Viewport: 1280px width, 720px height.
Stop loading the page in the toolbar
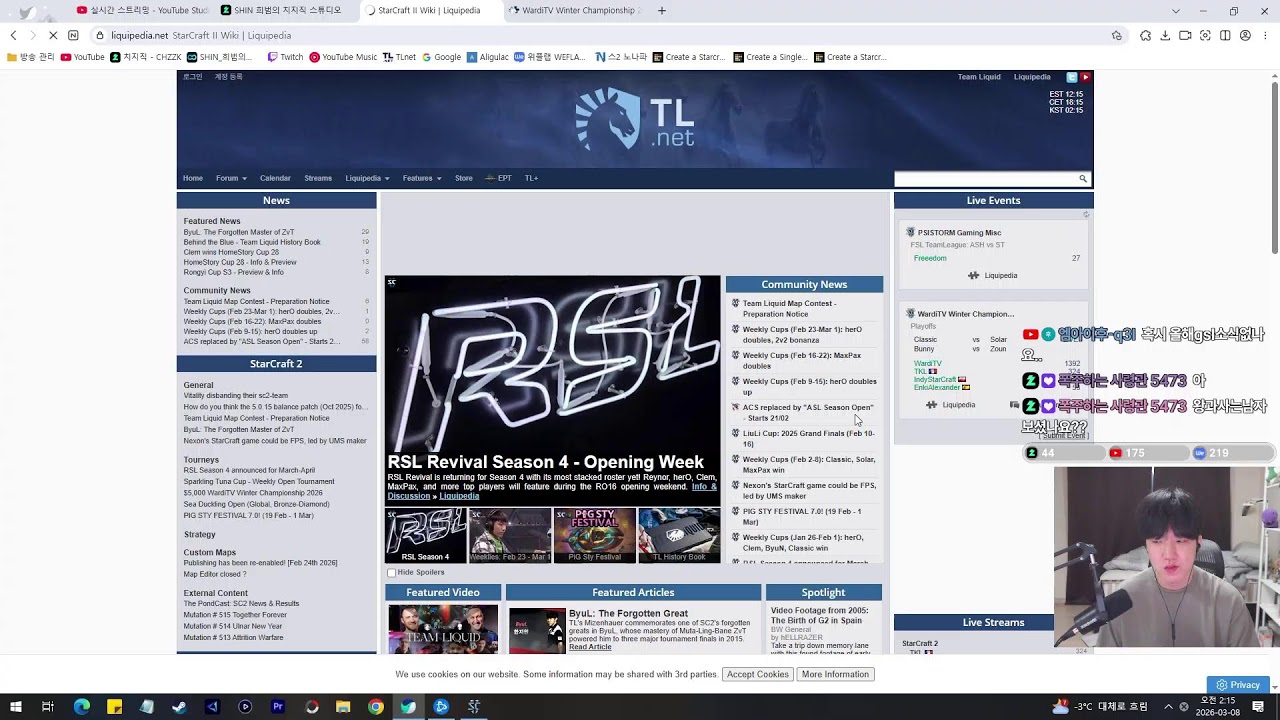click(x=53, y=35)
